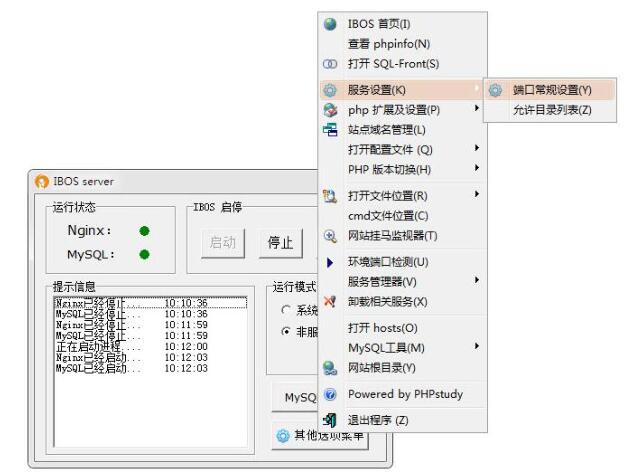
Task: Expand the 打开配置文件 submenu arrow
Action: (476, 148)
